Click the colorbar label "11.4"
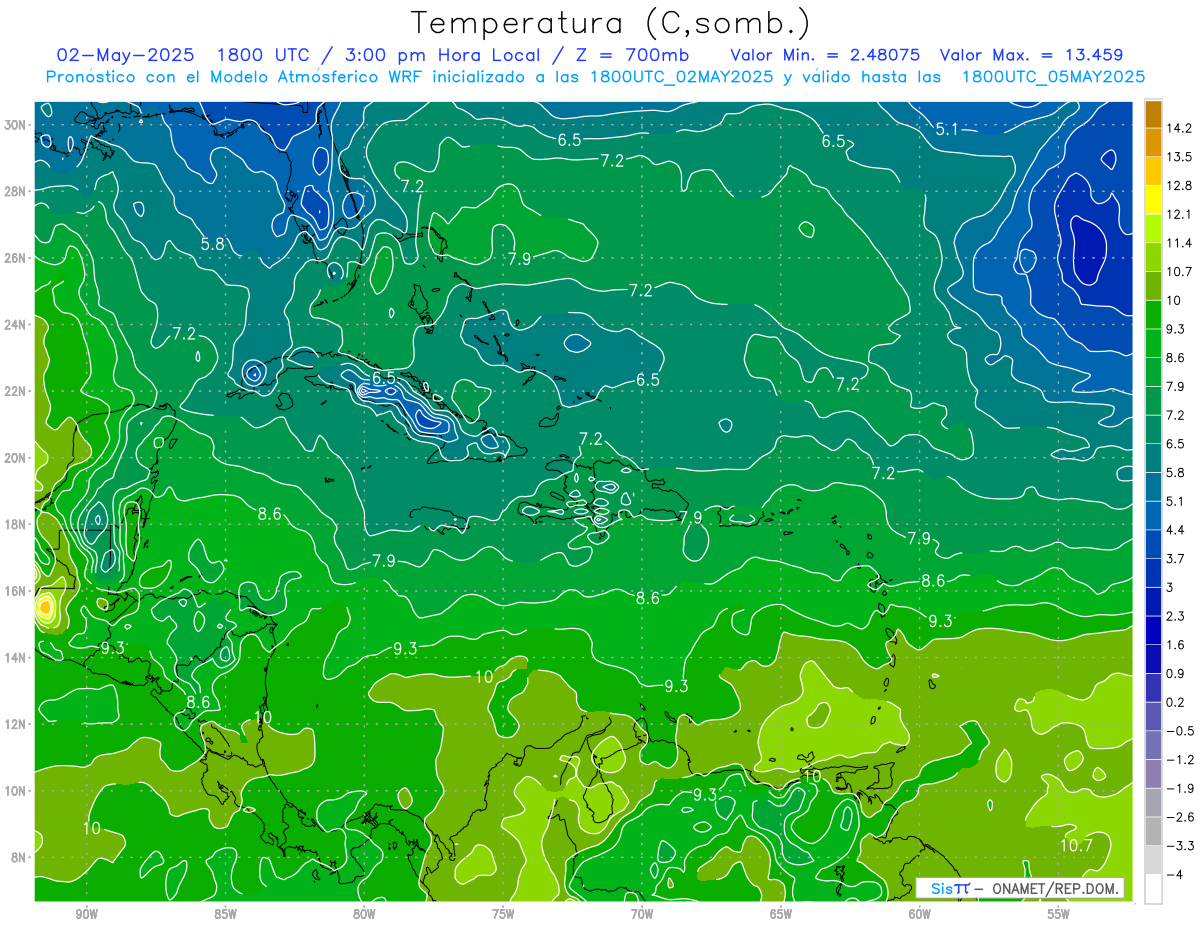 coord(1180,243)
